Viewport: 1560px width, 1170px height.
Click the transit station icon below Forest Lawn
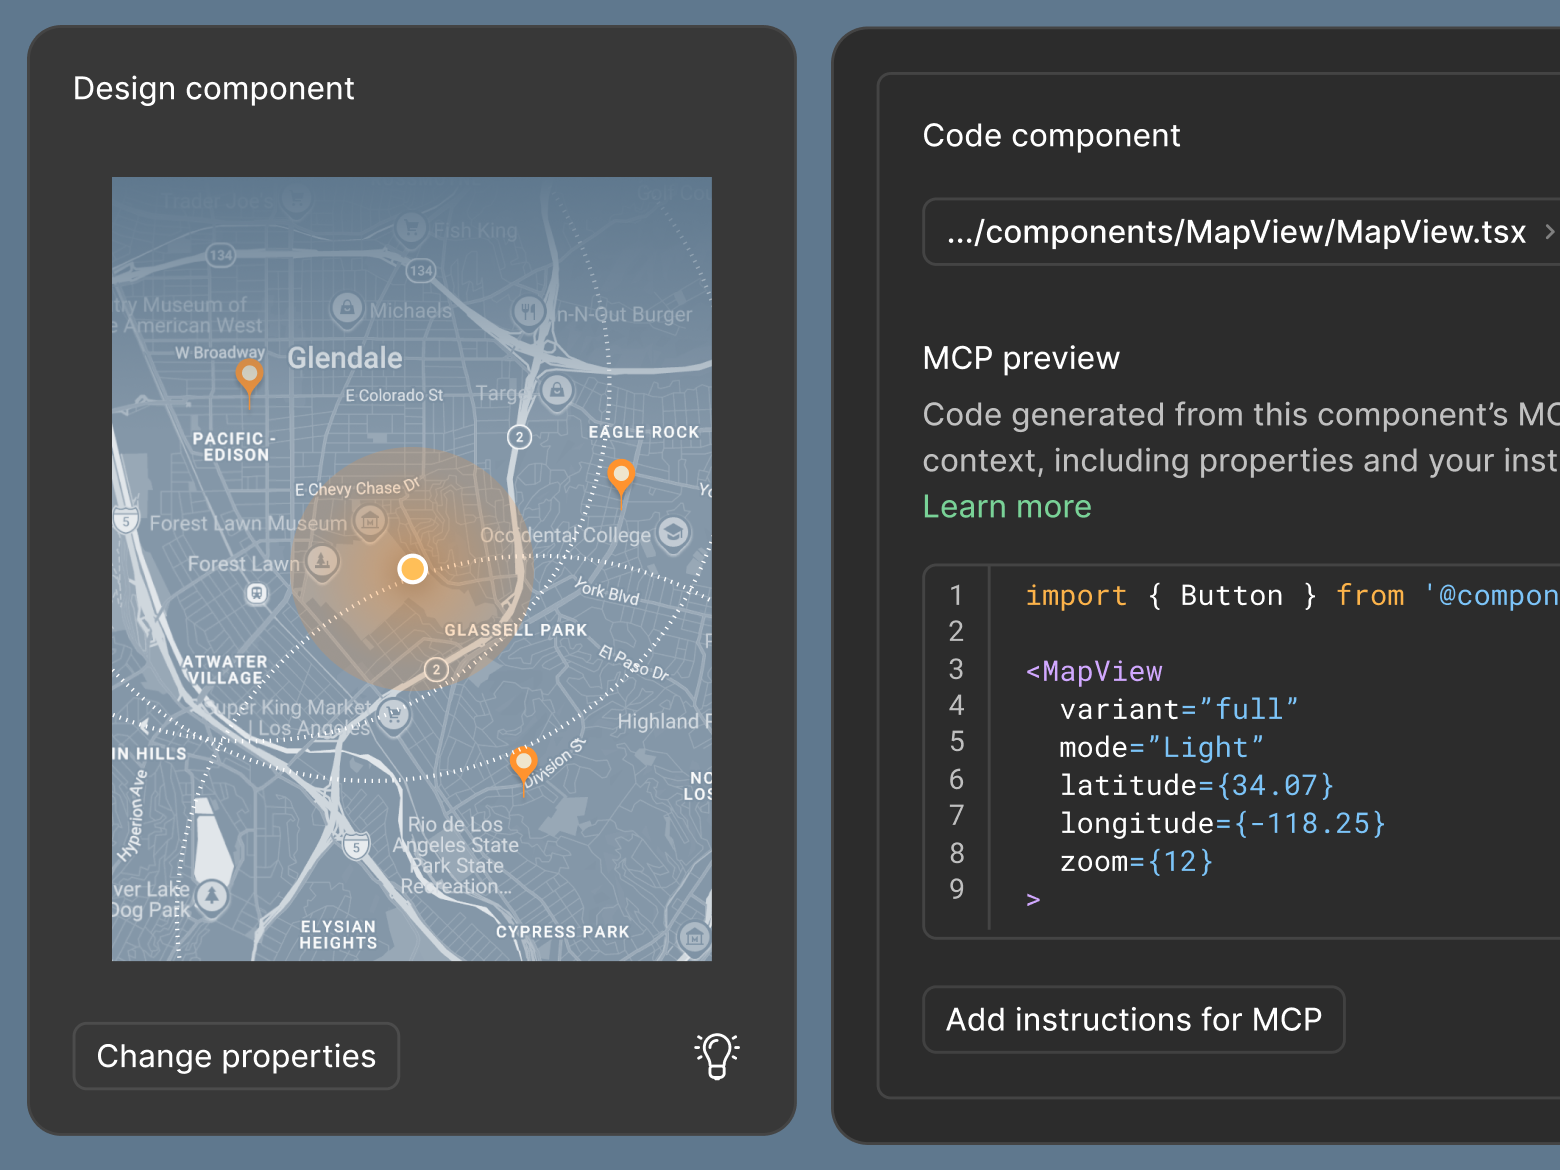(257, 594)
